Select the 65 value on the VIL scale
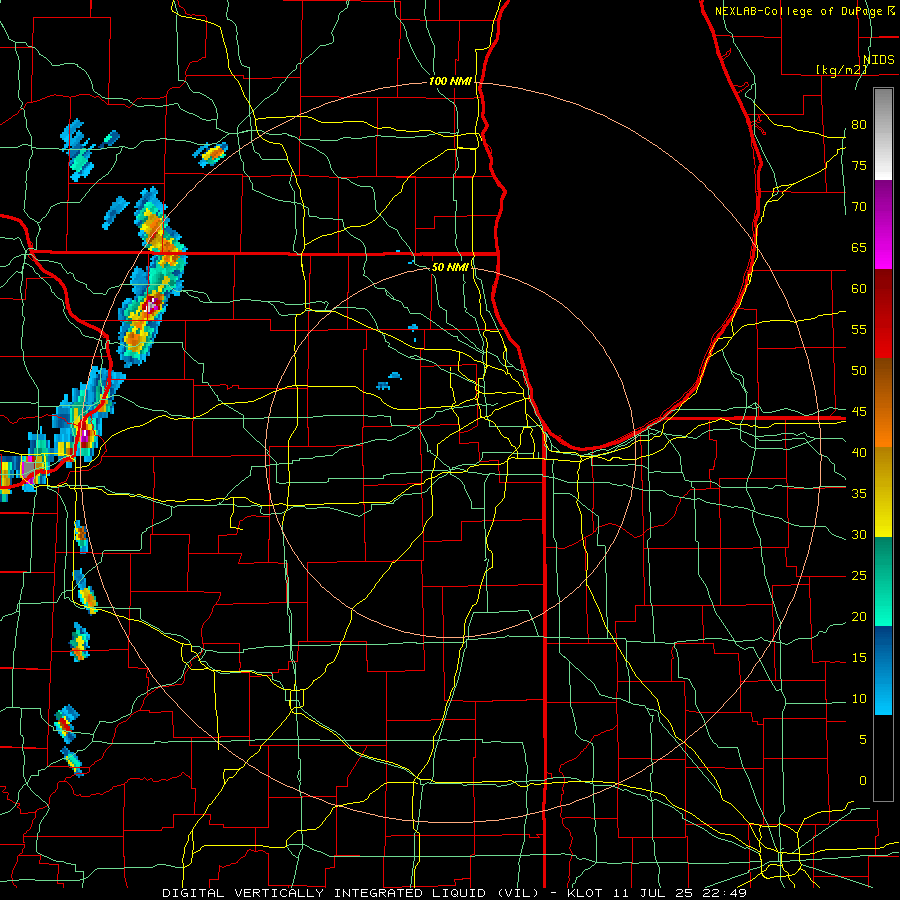The height and width of the screenshot is (900, 900). [x=859, y=248]
